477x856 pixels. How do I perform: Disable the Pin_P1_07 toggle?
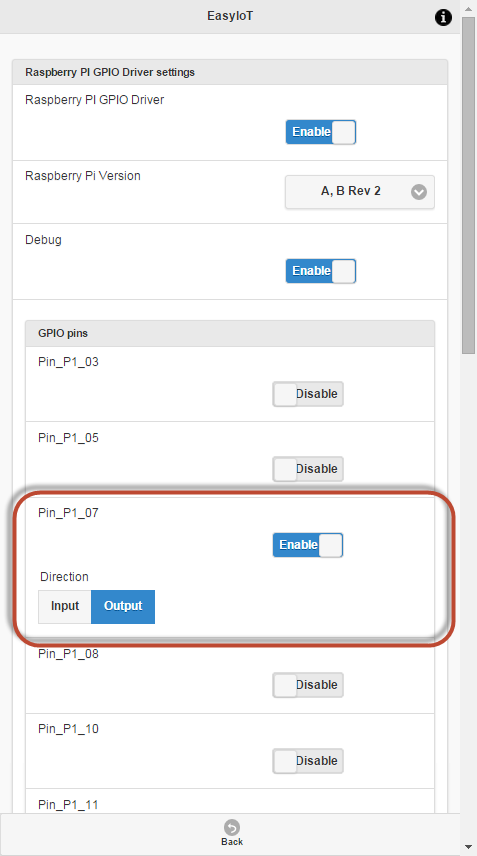coord(308,545)
